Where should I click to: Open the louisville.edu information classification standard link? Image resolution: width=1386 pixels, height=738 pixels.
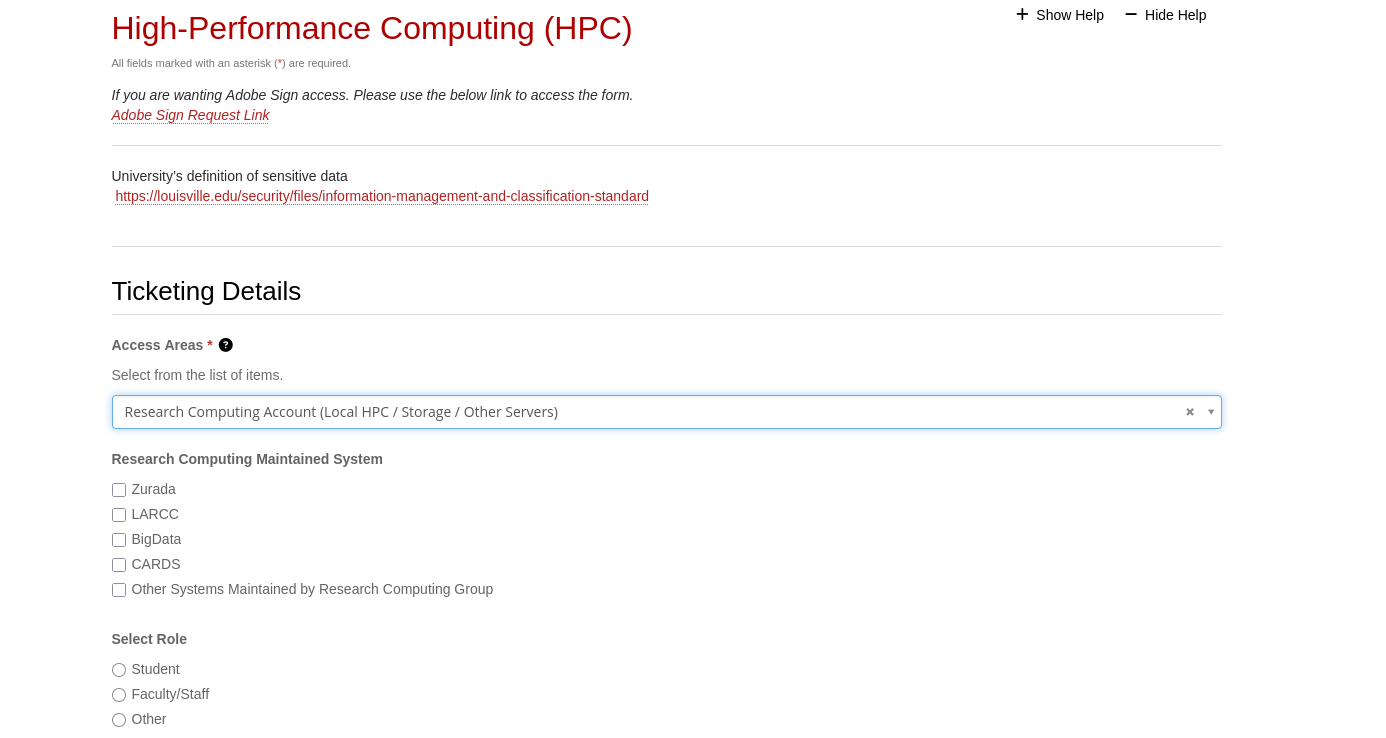[x=382, y=196]
